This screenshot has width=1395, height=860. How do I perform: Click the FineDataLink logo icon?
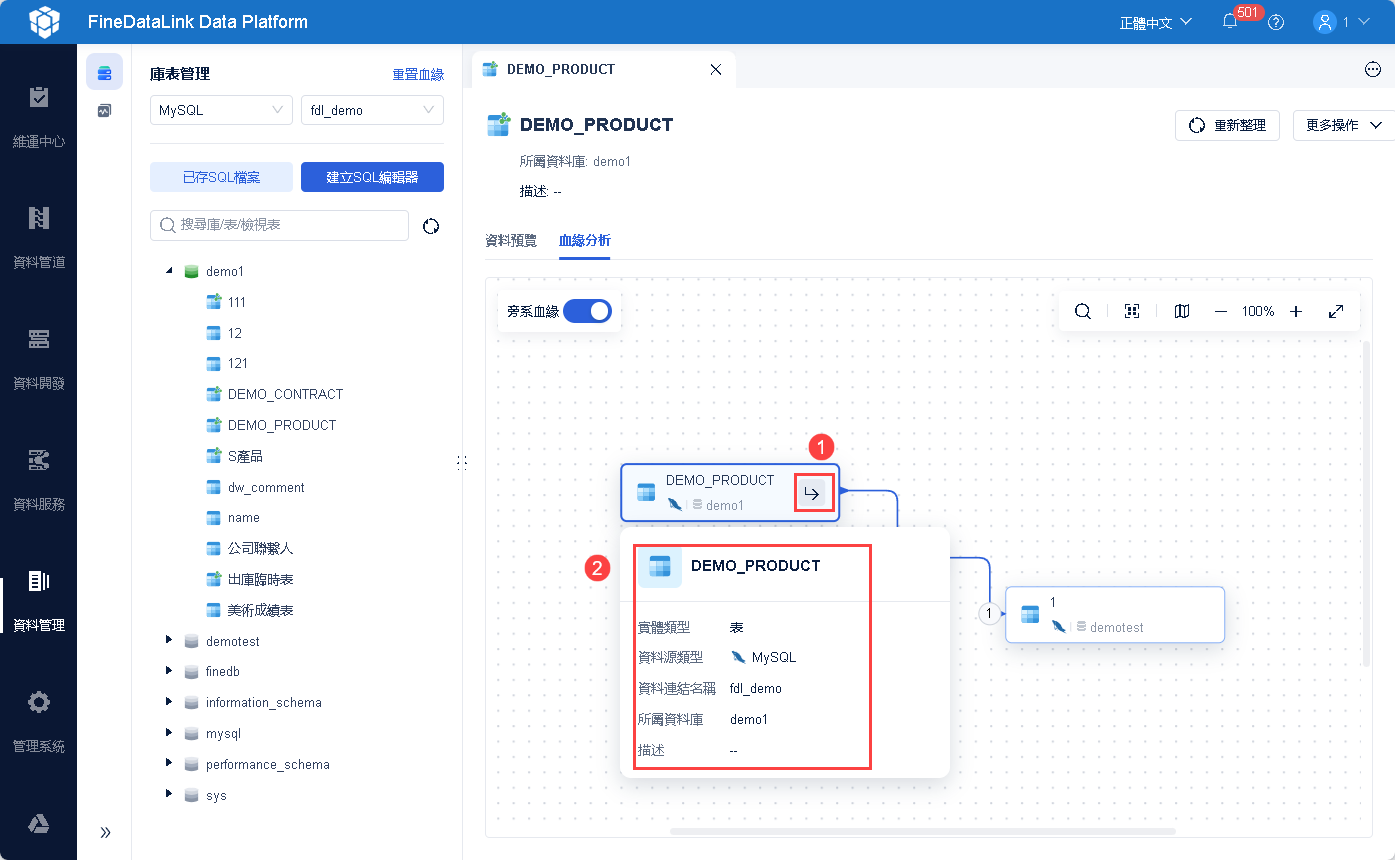[x=44, y=21]
